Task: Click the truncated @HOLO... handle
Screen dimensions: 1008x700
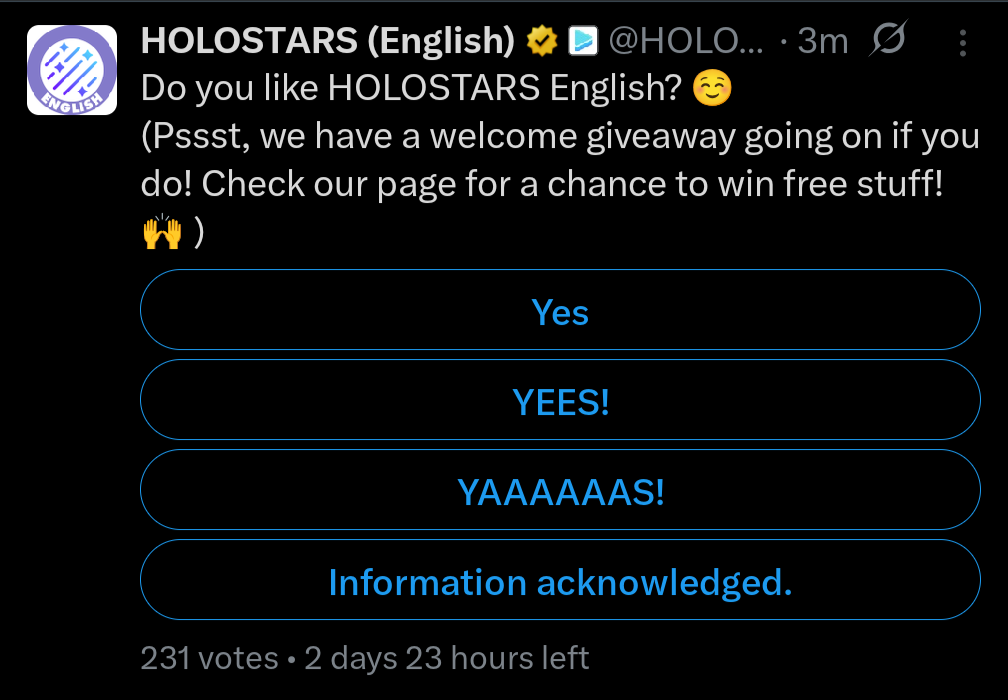Action: pos(687,41)
